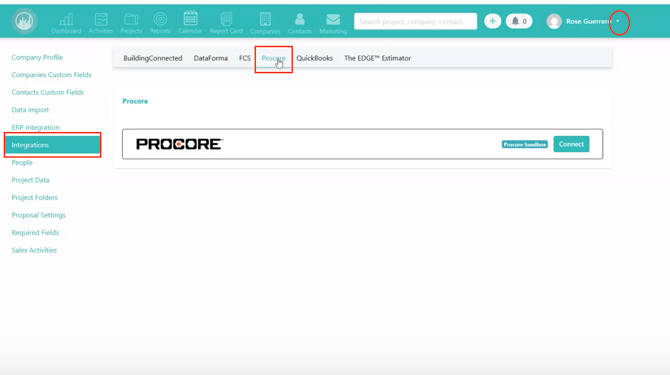The width and height of the screenshot is (670, 375).
Task: Open Company Profile in the sidebar
Action: click(x=37, y=57)
